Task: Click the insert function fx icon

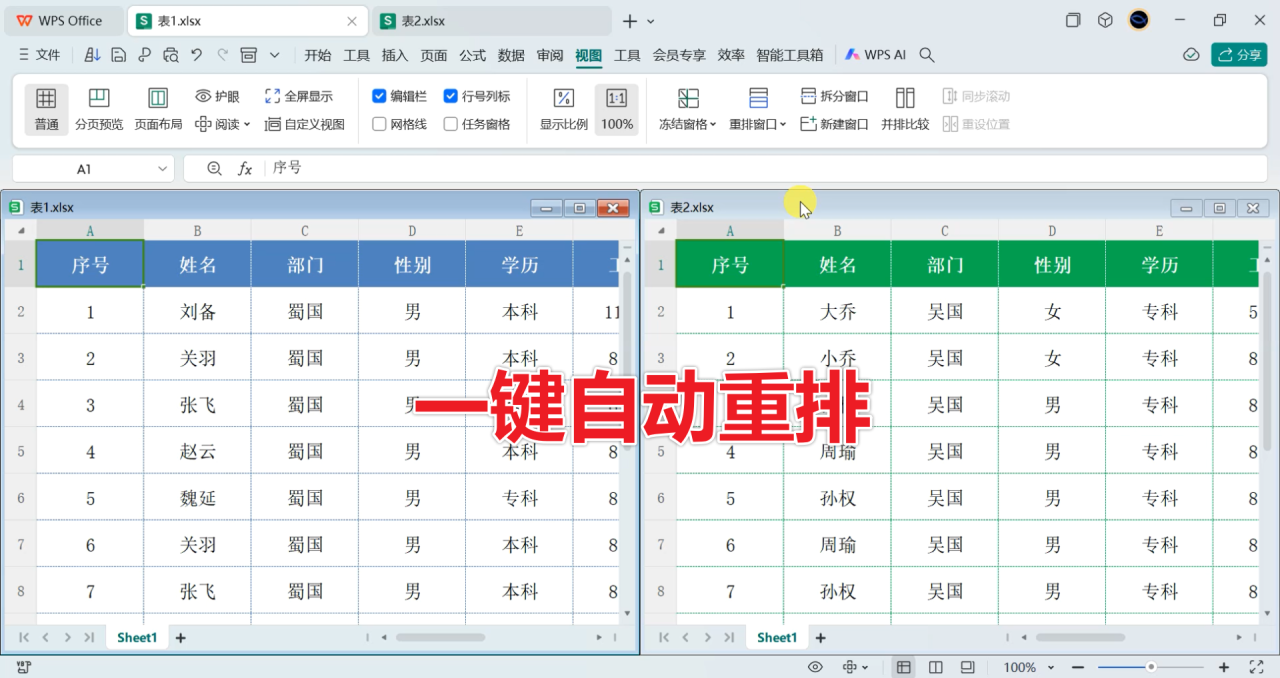Action: tap(245, 169)
